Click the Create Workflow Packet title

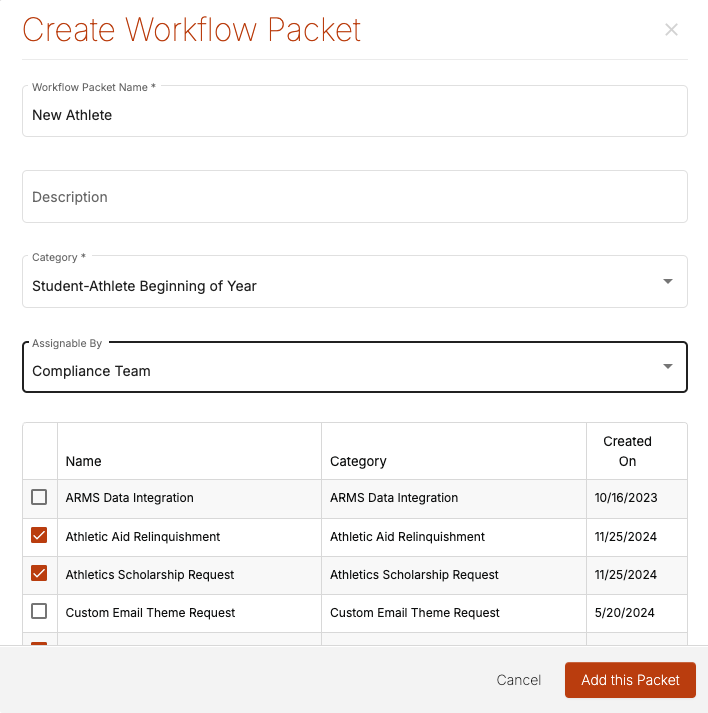[191, 30]
